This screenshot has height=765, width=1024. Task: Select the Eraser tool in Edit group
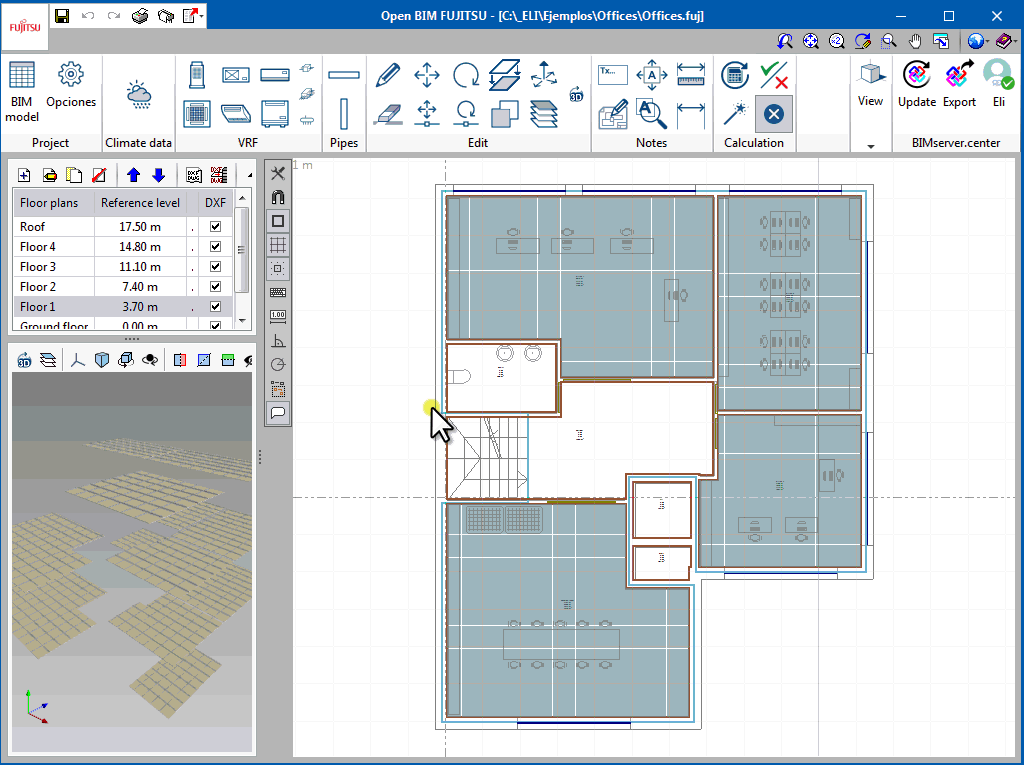[388, 113]
